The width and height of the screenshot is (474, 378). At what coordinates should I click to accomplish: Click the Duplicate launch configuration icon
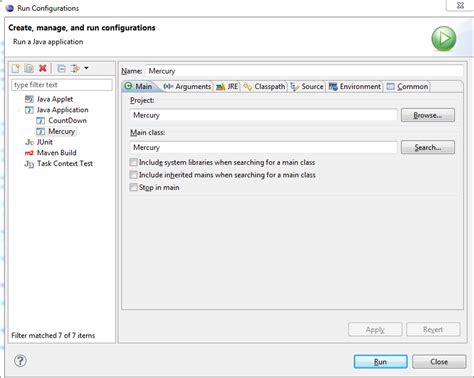point(29,68)
